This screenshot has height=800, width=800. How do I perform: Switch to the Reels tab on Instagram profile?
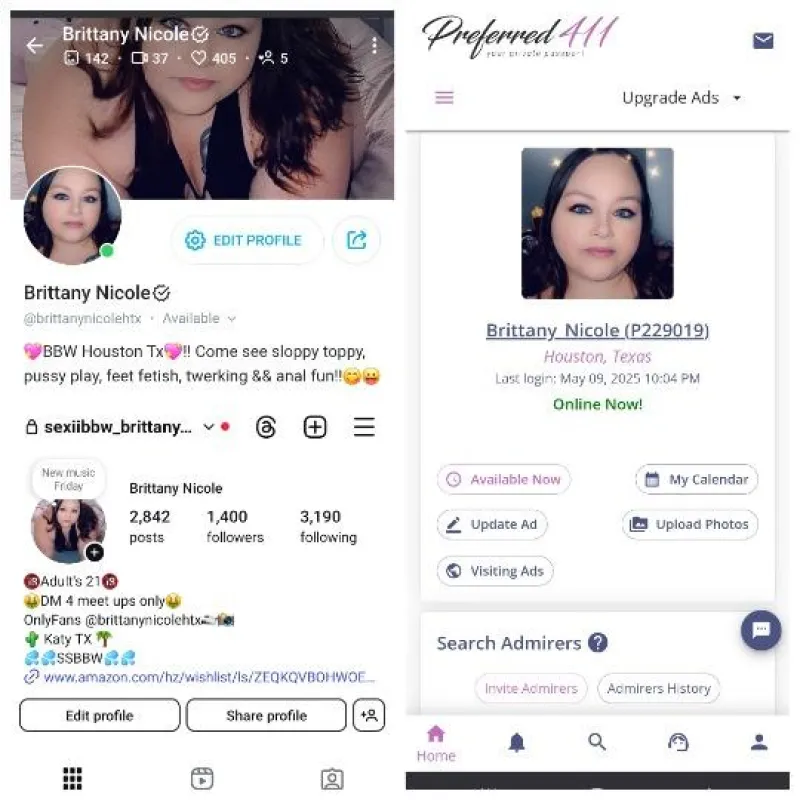[x=202, y=779]
